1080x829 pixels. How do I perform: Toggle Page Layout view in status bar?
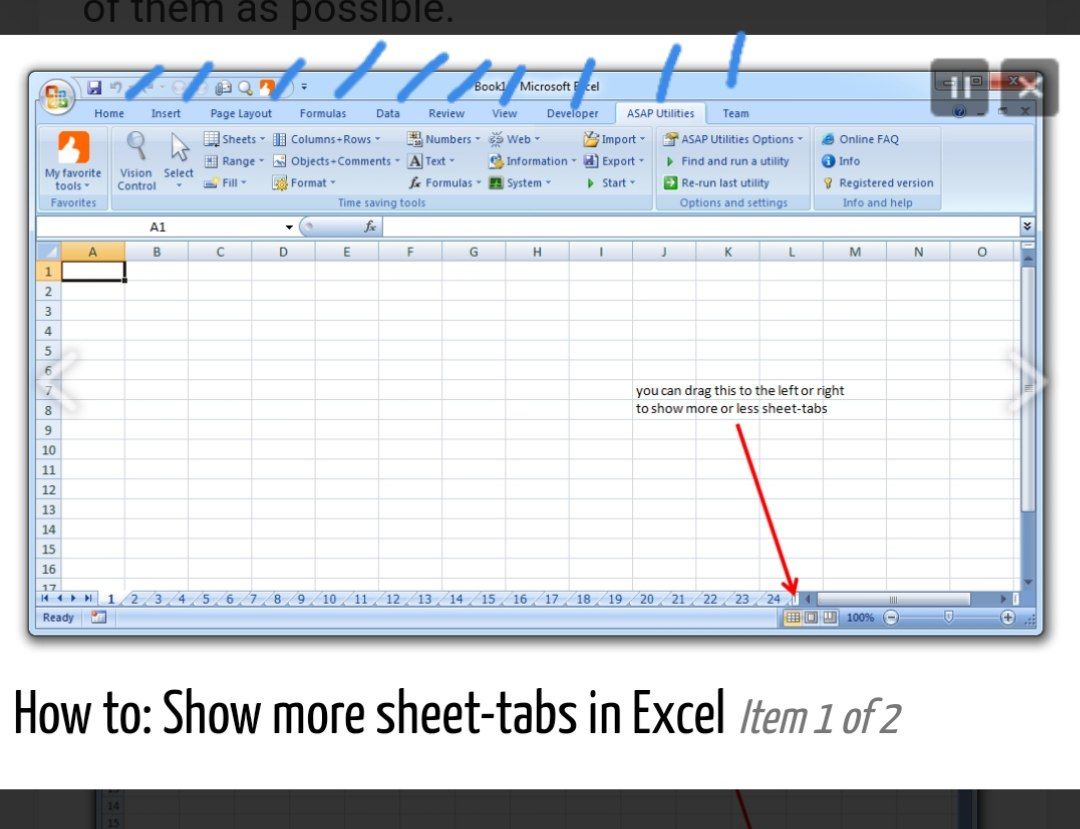(x=811, y=618)
